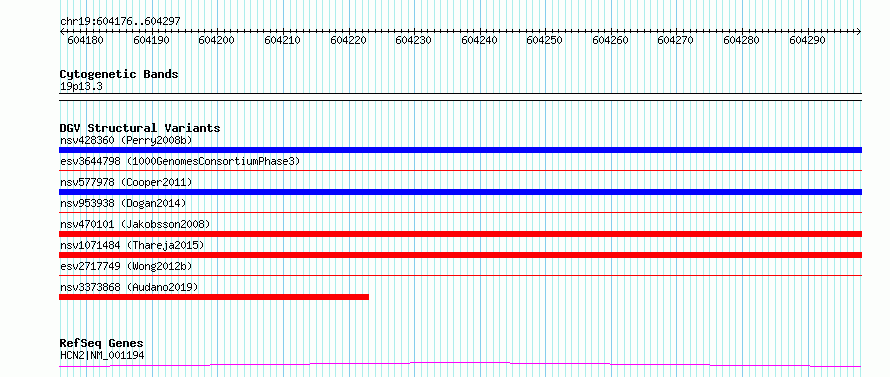The height and width of the screenshot is (377, 890).
Task: Click the thin red esv3644798 variant line
Action: 460,170
